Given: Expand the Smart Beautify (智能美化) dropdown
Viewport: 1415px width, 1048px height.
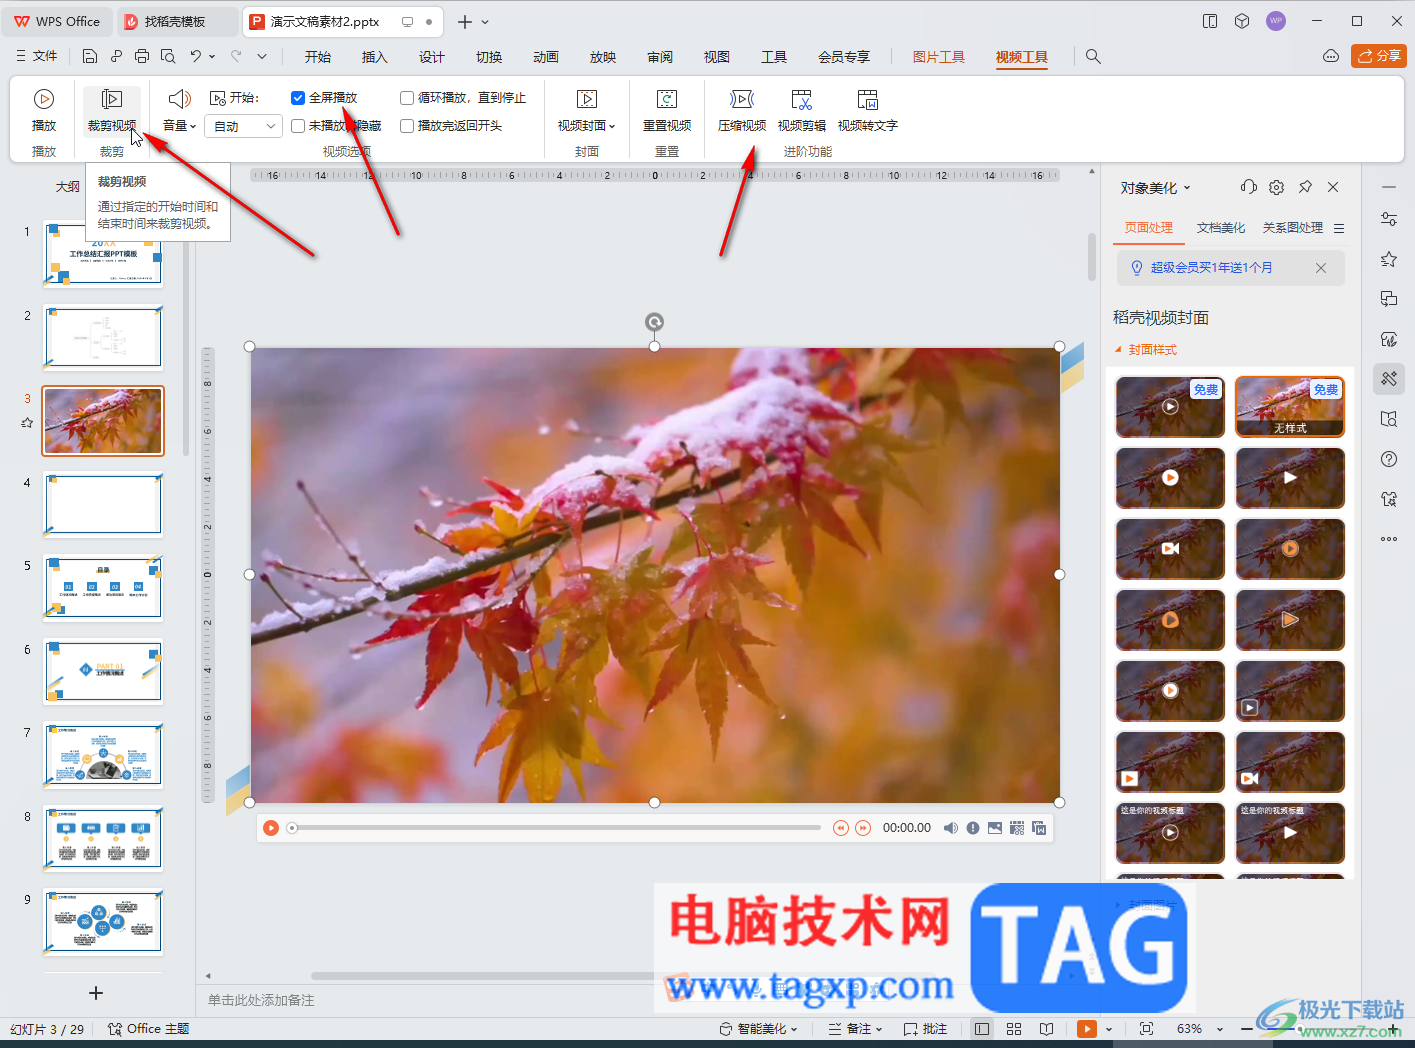Looking at the screenshot, I should (759, 1029).
